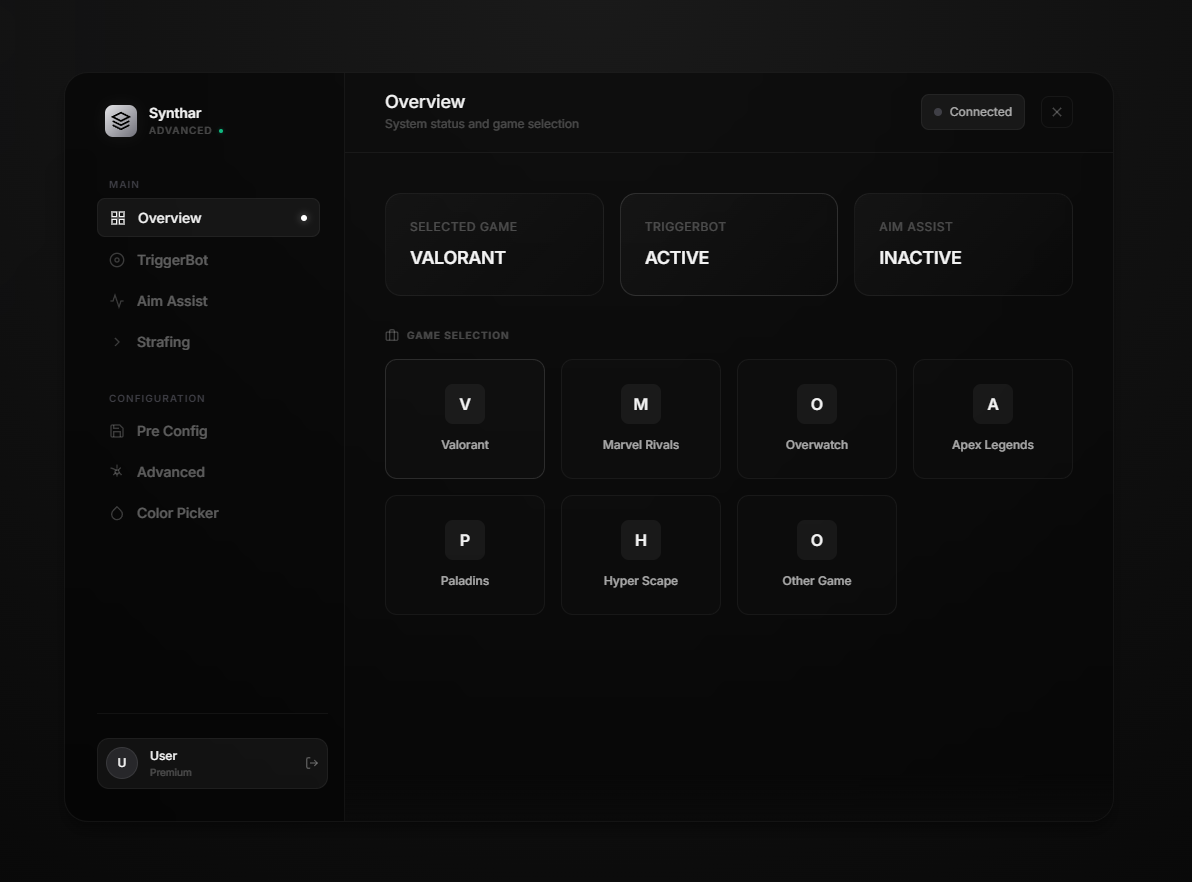Open the Aim Assist section

pyautogui.click(x=172, y=300)
